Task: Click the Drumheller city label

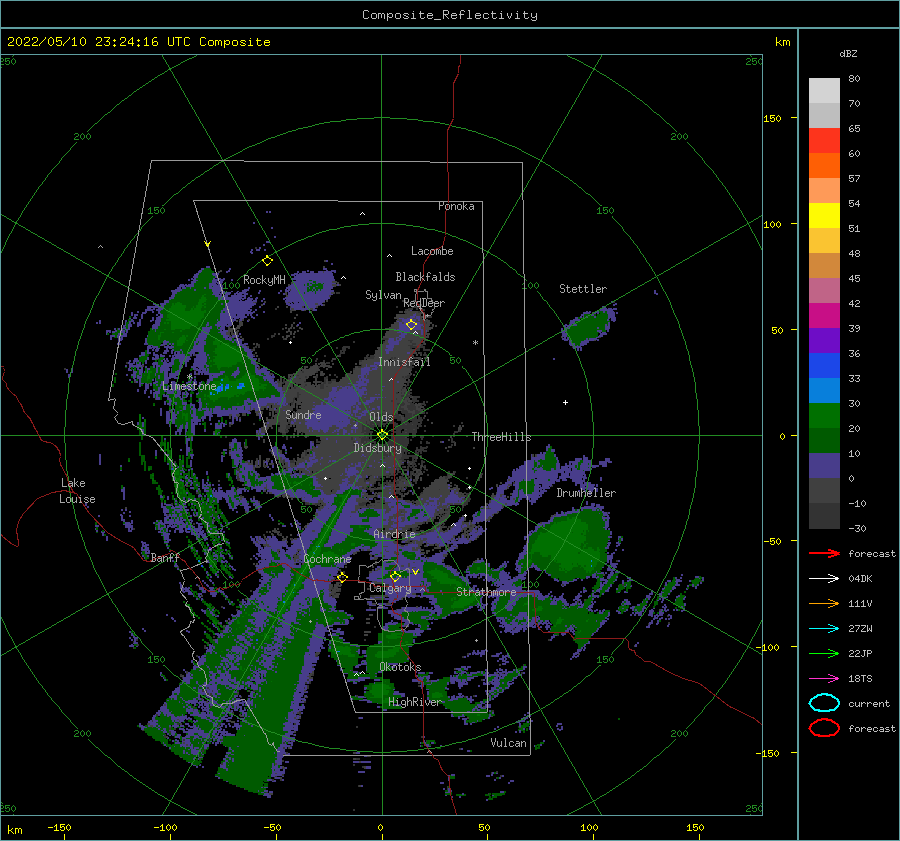Action: [x=586, y=493]
